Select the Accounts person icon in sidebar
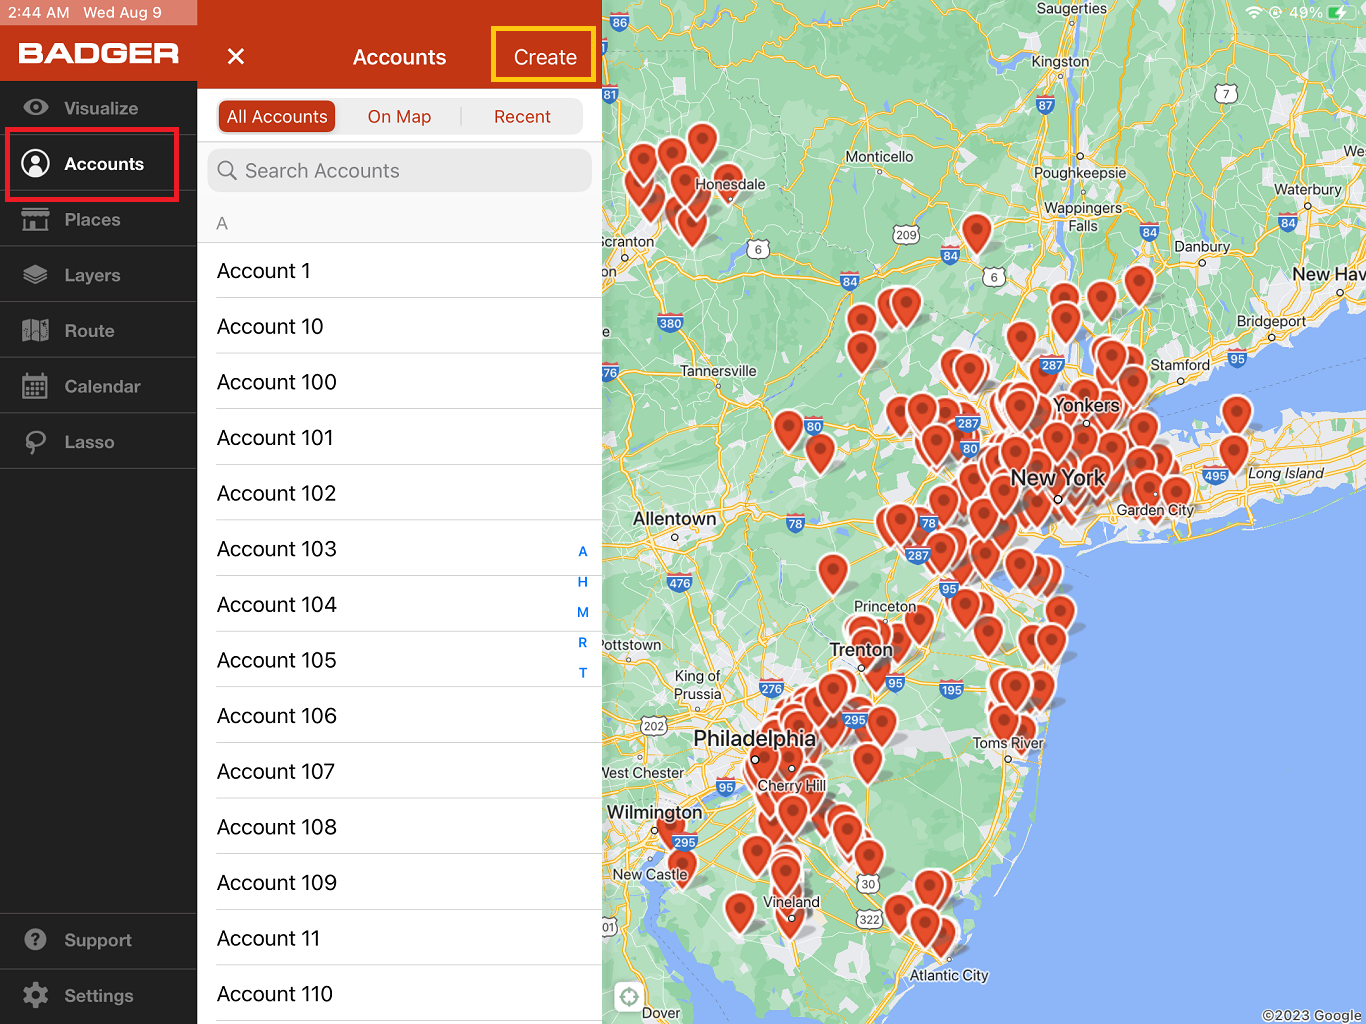The image size is (1366, 1024). coord(36,164)
